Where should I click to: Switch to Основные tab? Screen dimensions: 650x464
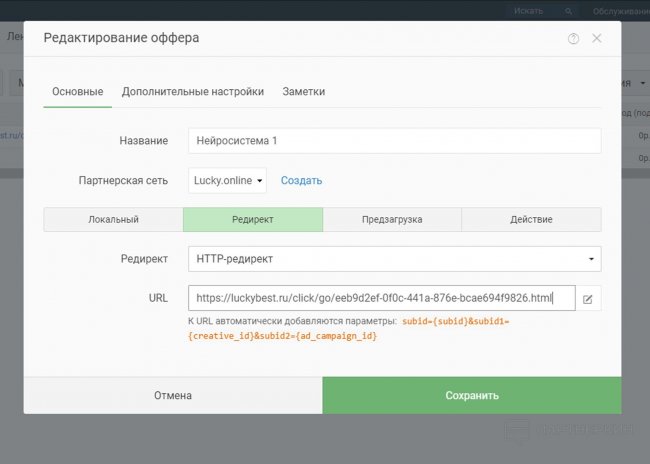pyautogui.click(x=77, y=92)
